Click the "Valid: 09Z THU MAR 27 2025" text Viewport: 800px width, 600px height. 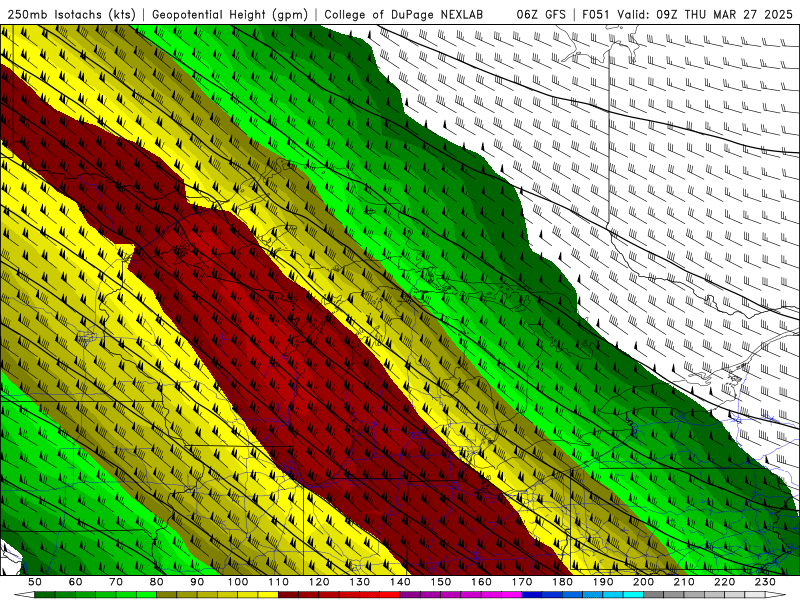[x=705, y=15]
